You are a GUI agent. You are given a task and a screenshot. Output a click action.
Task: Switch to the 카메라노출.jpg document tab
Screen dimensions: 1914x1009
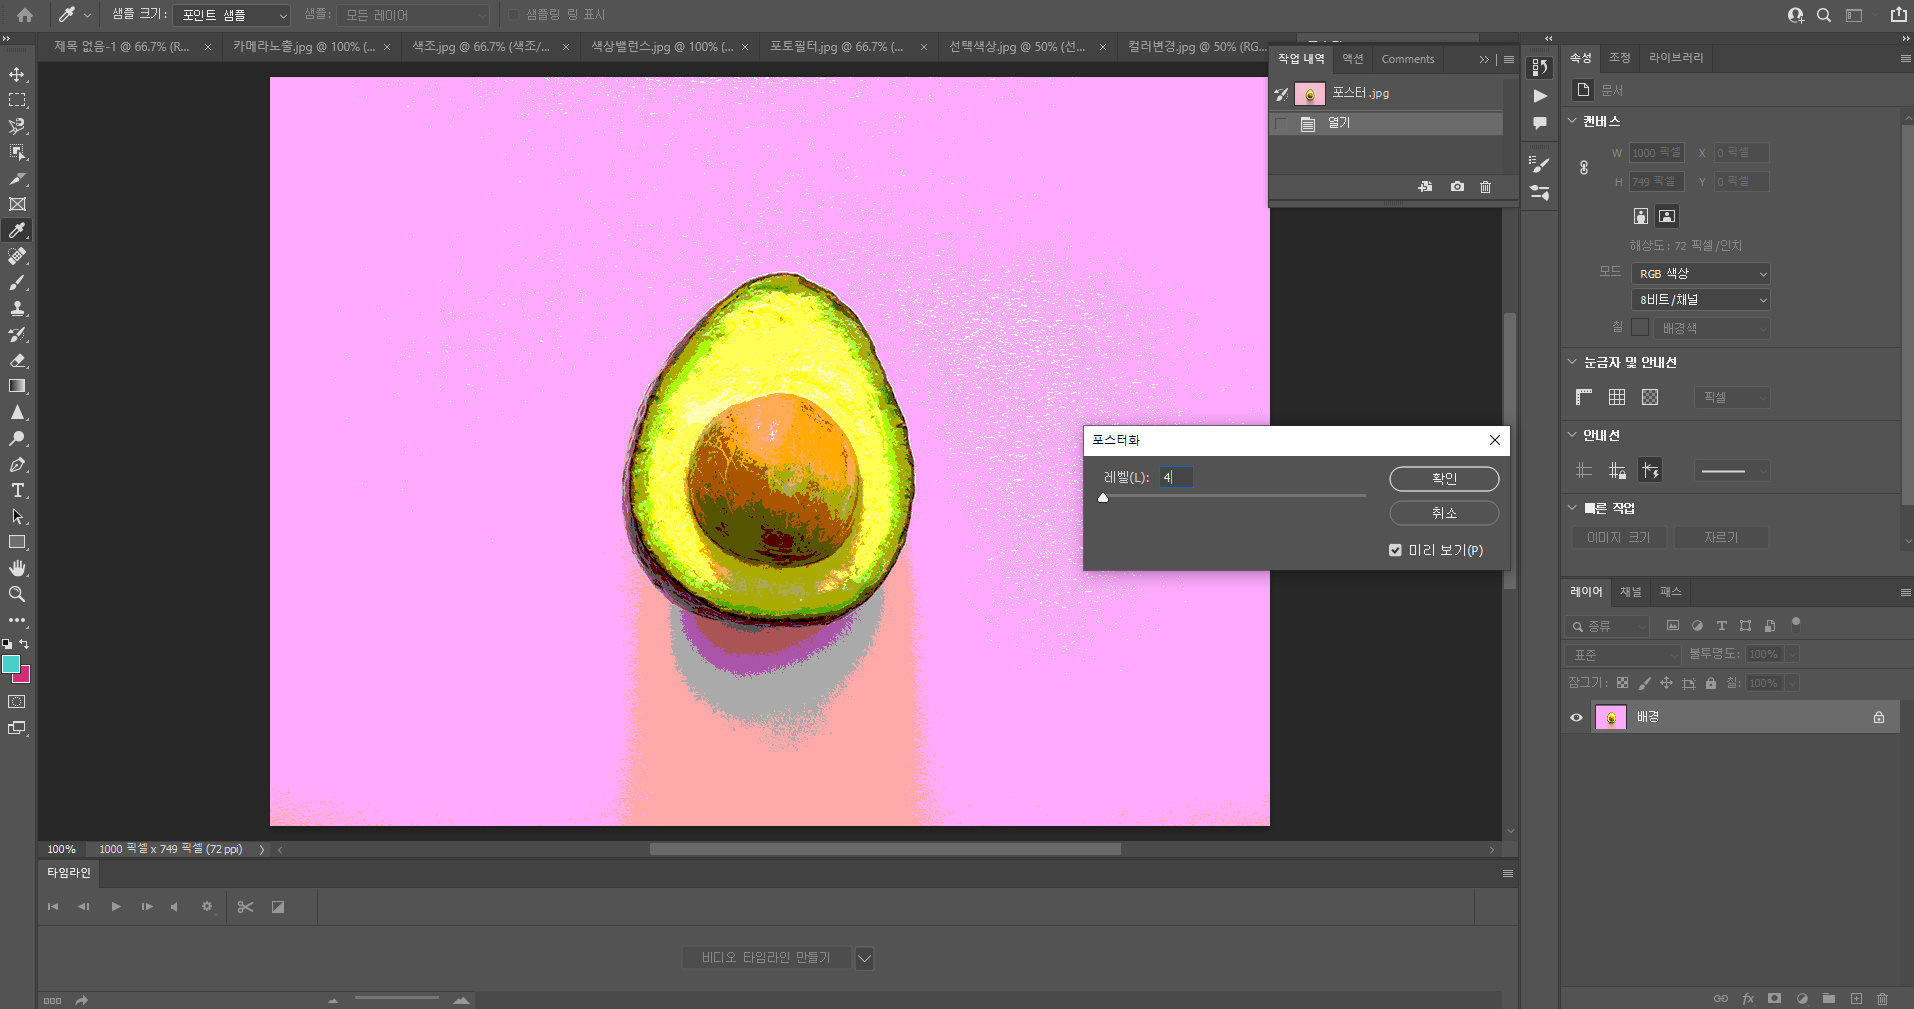tap(304, 47)
